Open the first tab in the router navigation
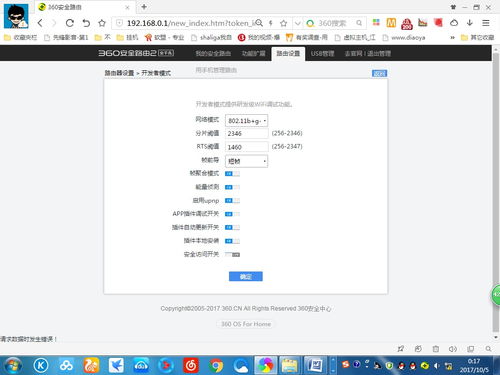 [213, 53]
